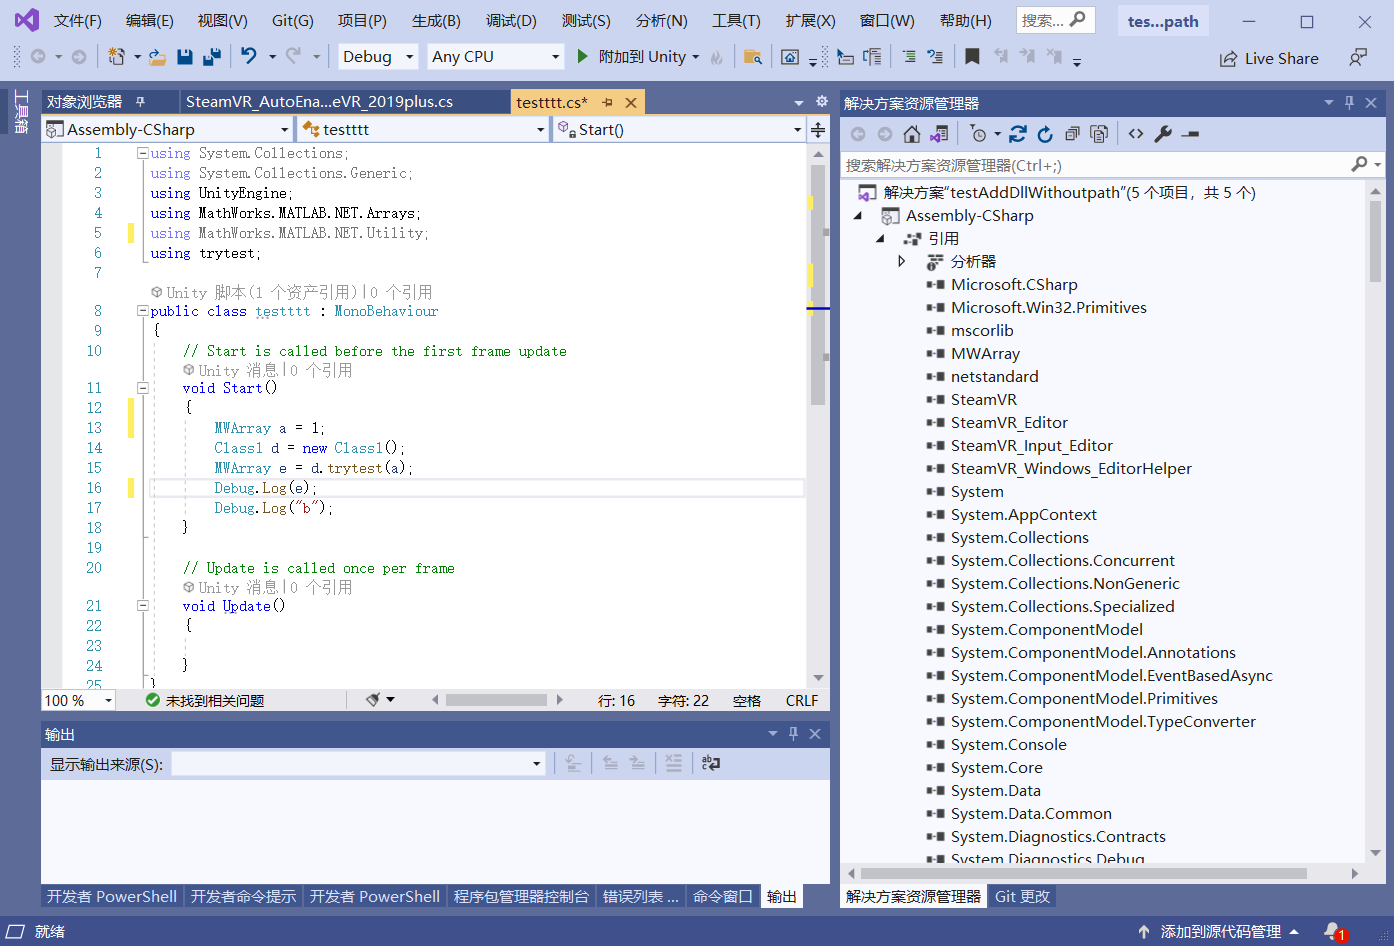Expand the 分析器 tree node
Image resolution: width=1394 pixels, height=946 pixels.
coord(901,261)
